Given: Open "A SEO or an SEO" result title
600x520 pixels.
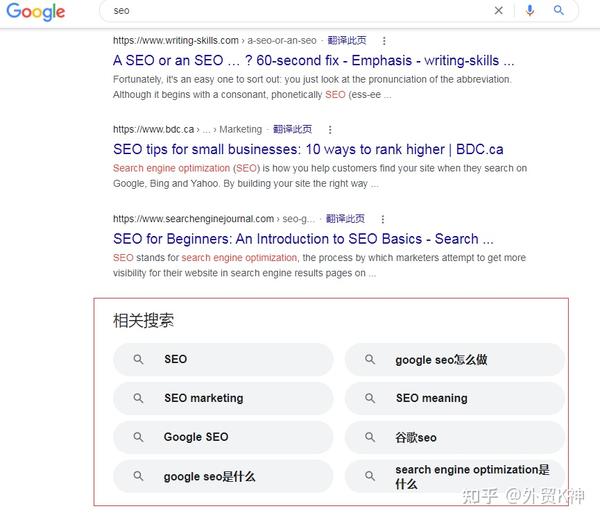Looking at the screenshot, I should coord(313,60).
